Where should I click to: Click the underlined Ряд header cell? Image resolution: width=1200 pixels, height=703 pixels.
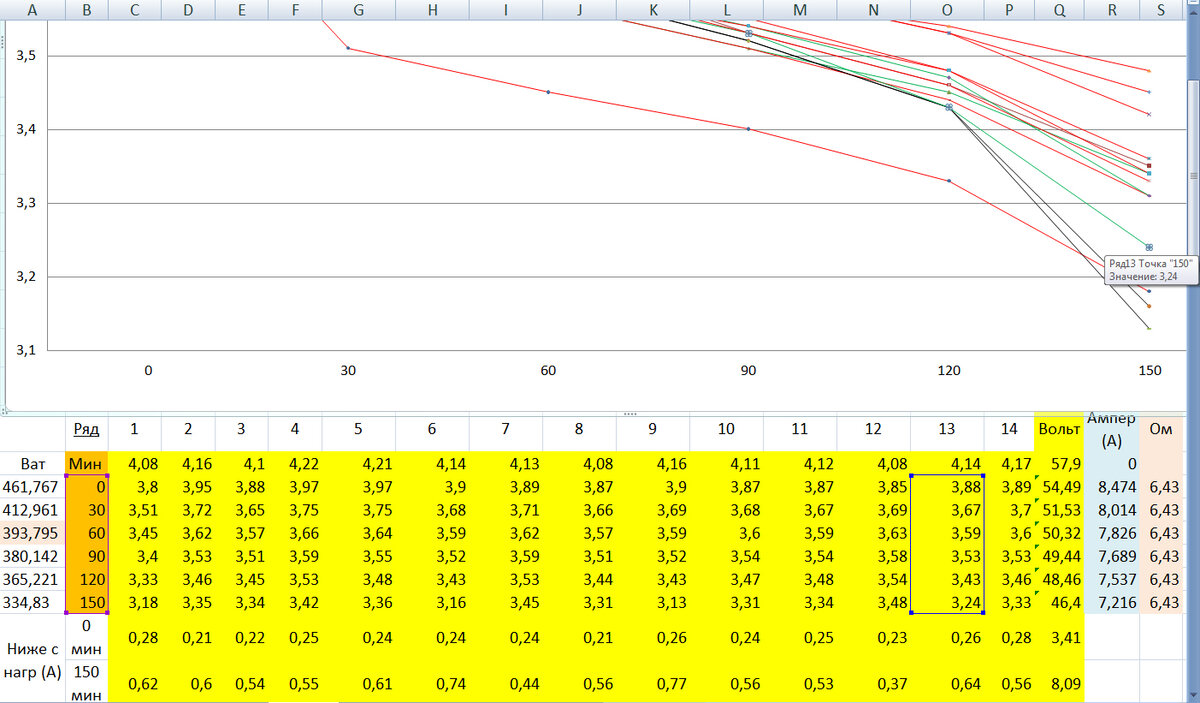pyautogui.click(x=86, y=428)
